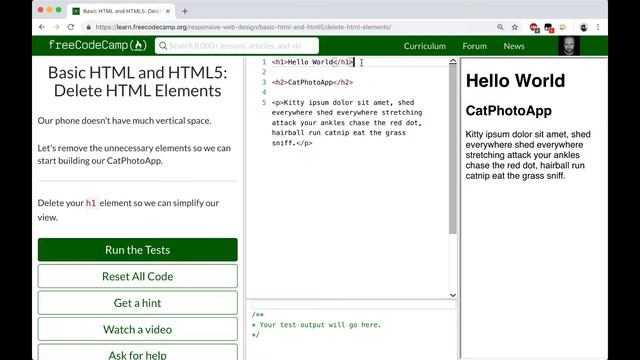640x360 pixels.
Task: Click the macOS green fullscreen button
Action: [x=59, y=10]
